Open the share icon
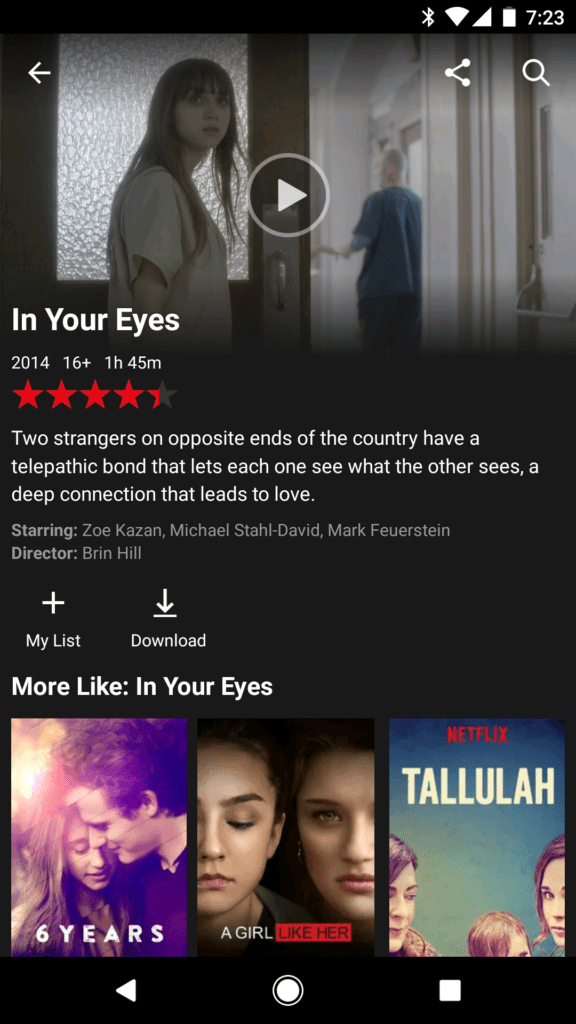576x1024 pixels. point(457,73)
